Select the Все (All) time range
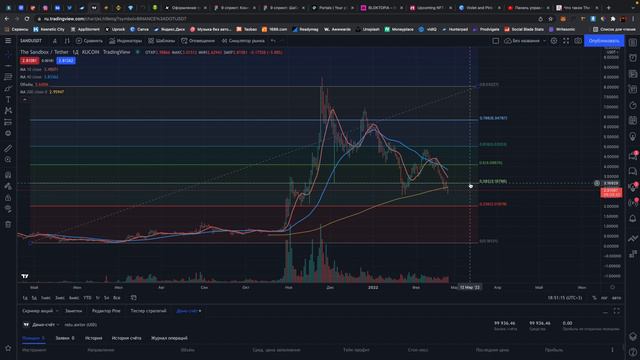Image resolution: width=640 pixels, height=360 pixels. [x=117, y=298]
